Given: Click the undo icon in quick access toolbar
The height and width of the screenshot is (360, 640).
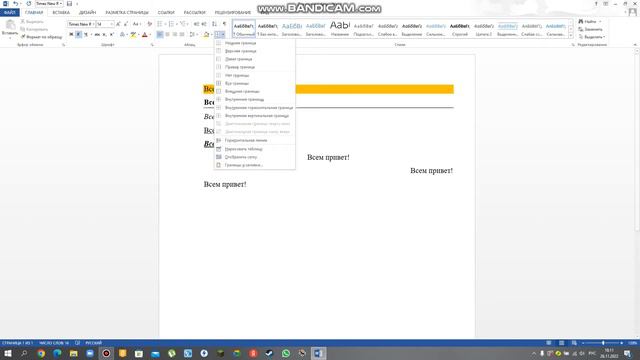Looking at the screenshot, I should click(x=16, y=4).
